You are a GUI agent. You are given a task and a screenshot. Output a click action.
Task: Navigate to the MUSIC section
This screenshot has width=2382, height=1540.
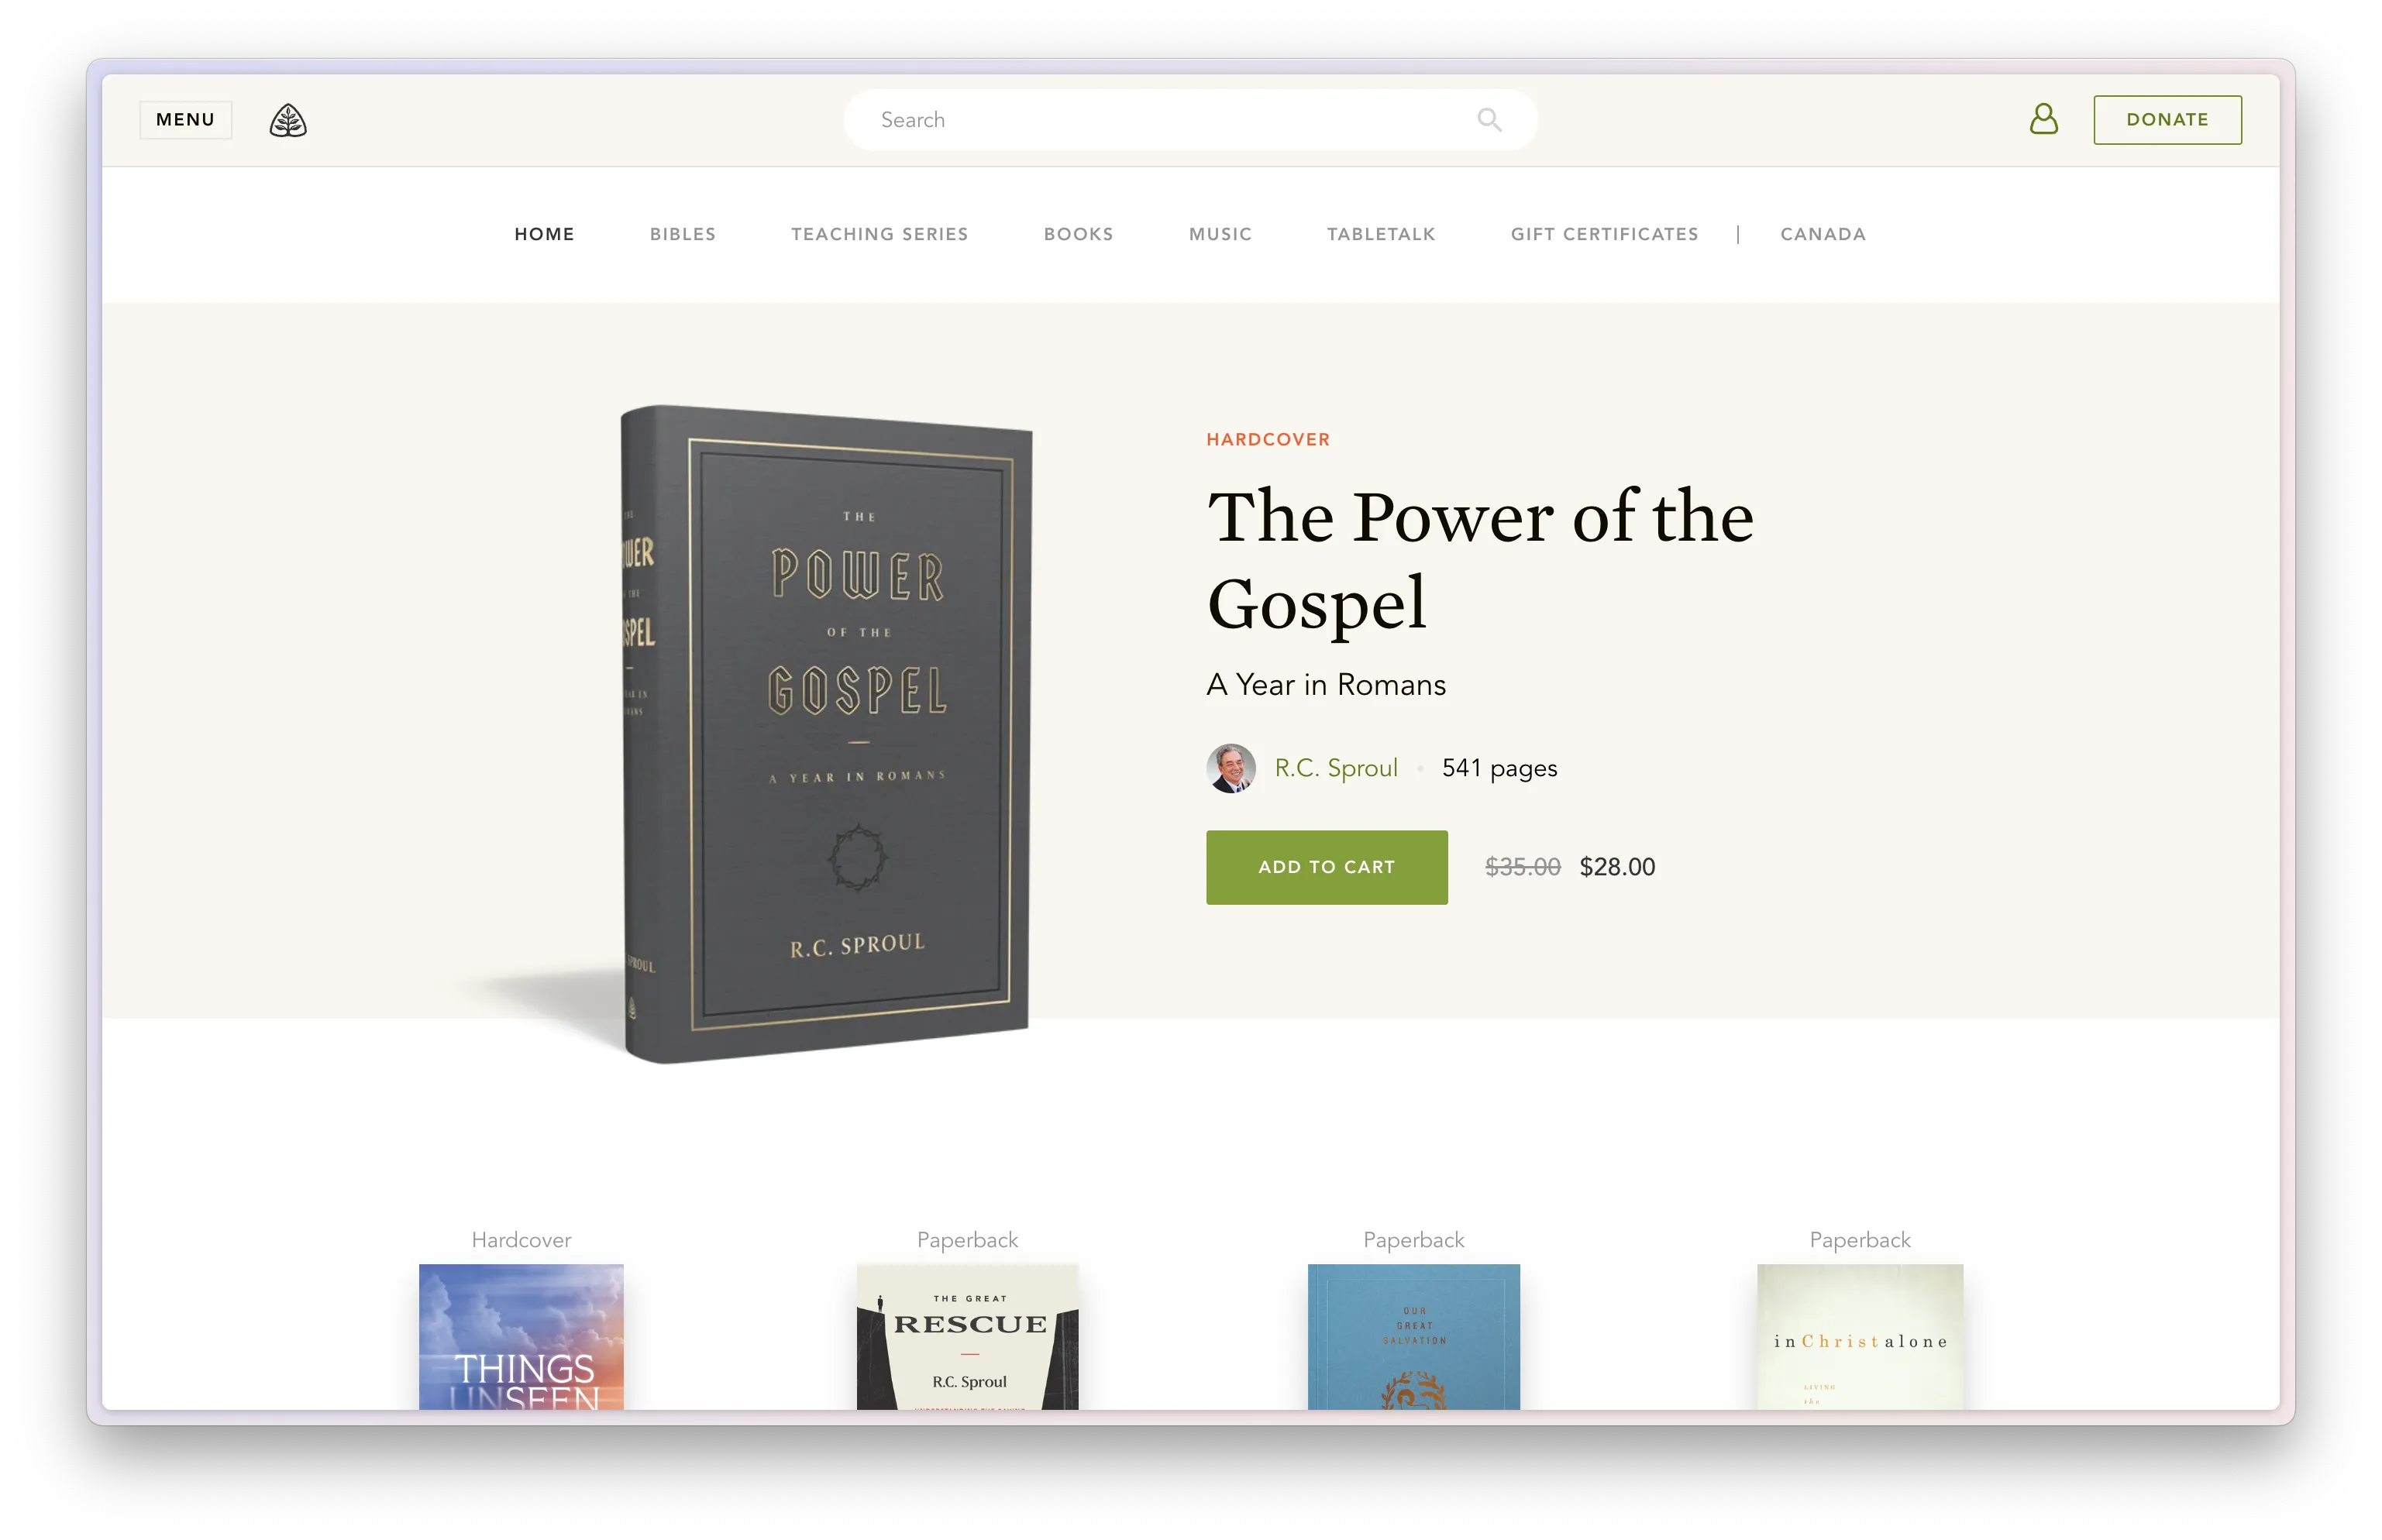click(x=1220, y=234)
